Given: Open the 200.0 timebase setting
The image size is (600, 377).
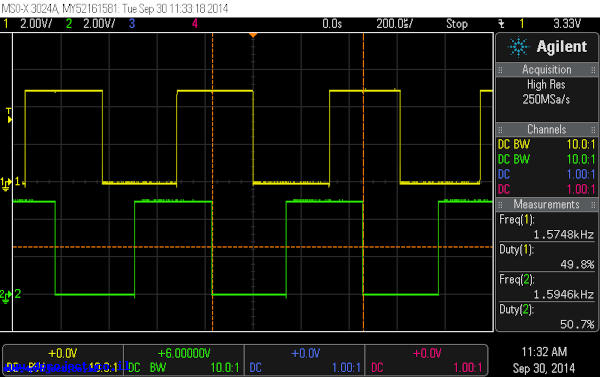Looking at the screenshot, I should click(x=395, y=24).
